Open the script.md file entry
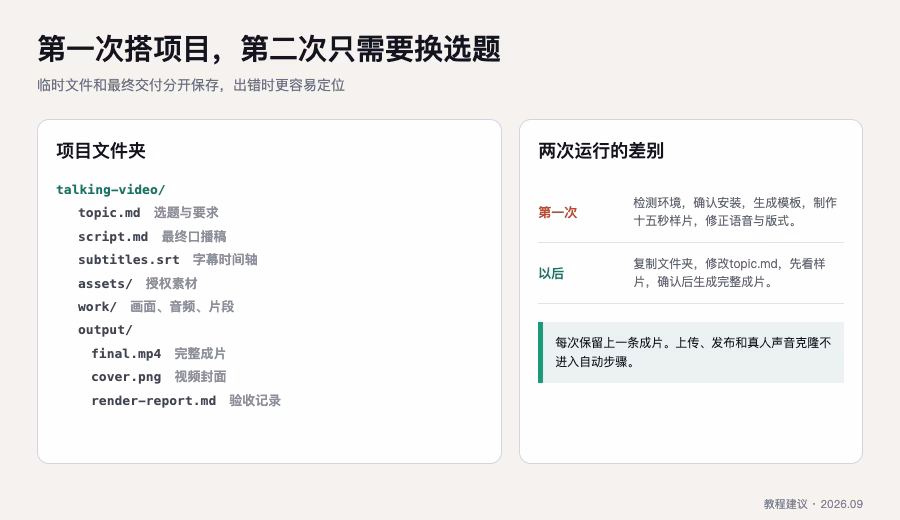The width and height of the screenshot is (900, 520). pyautogui.click(x=113, y=236)
